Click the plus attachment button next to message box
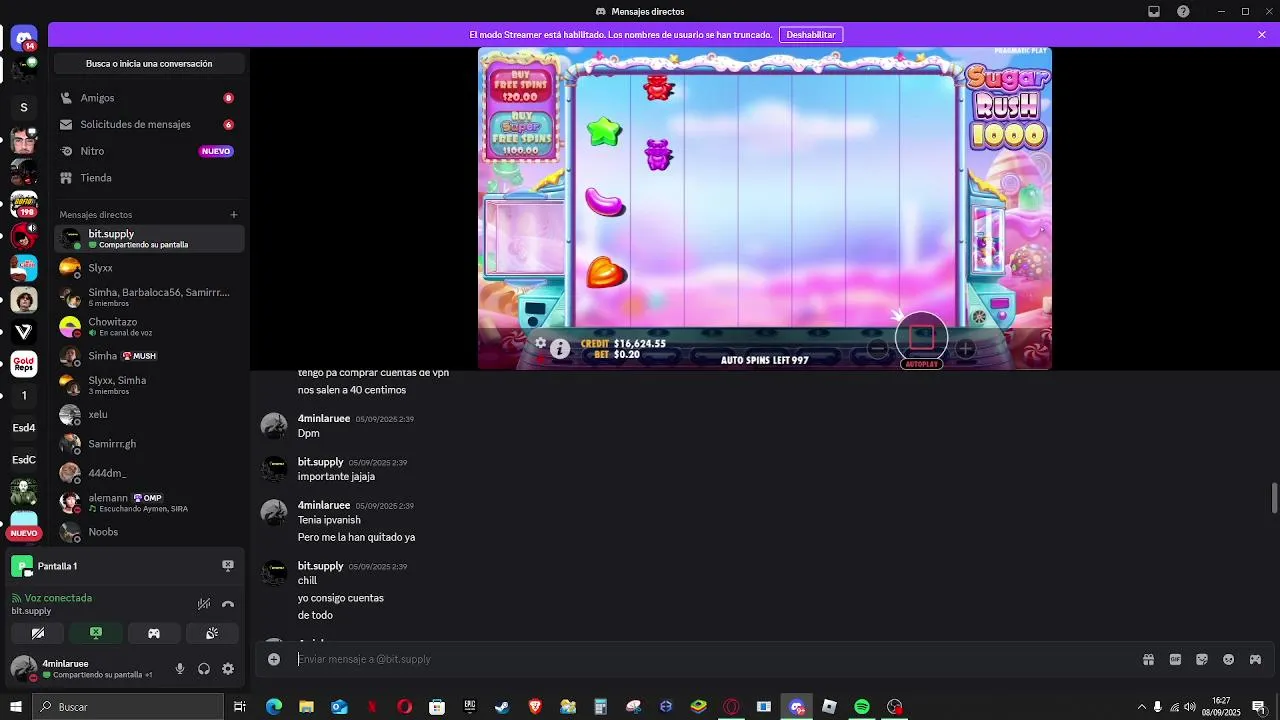1280x720 pixels. [x=274, y=659]
